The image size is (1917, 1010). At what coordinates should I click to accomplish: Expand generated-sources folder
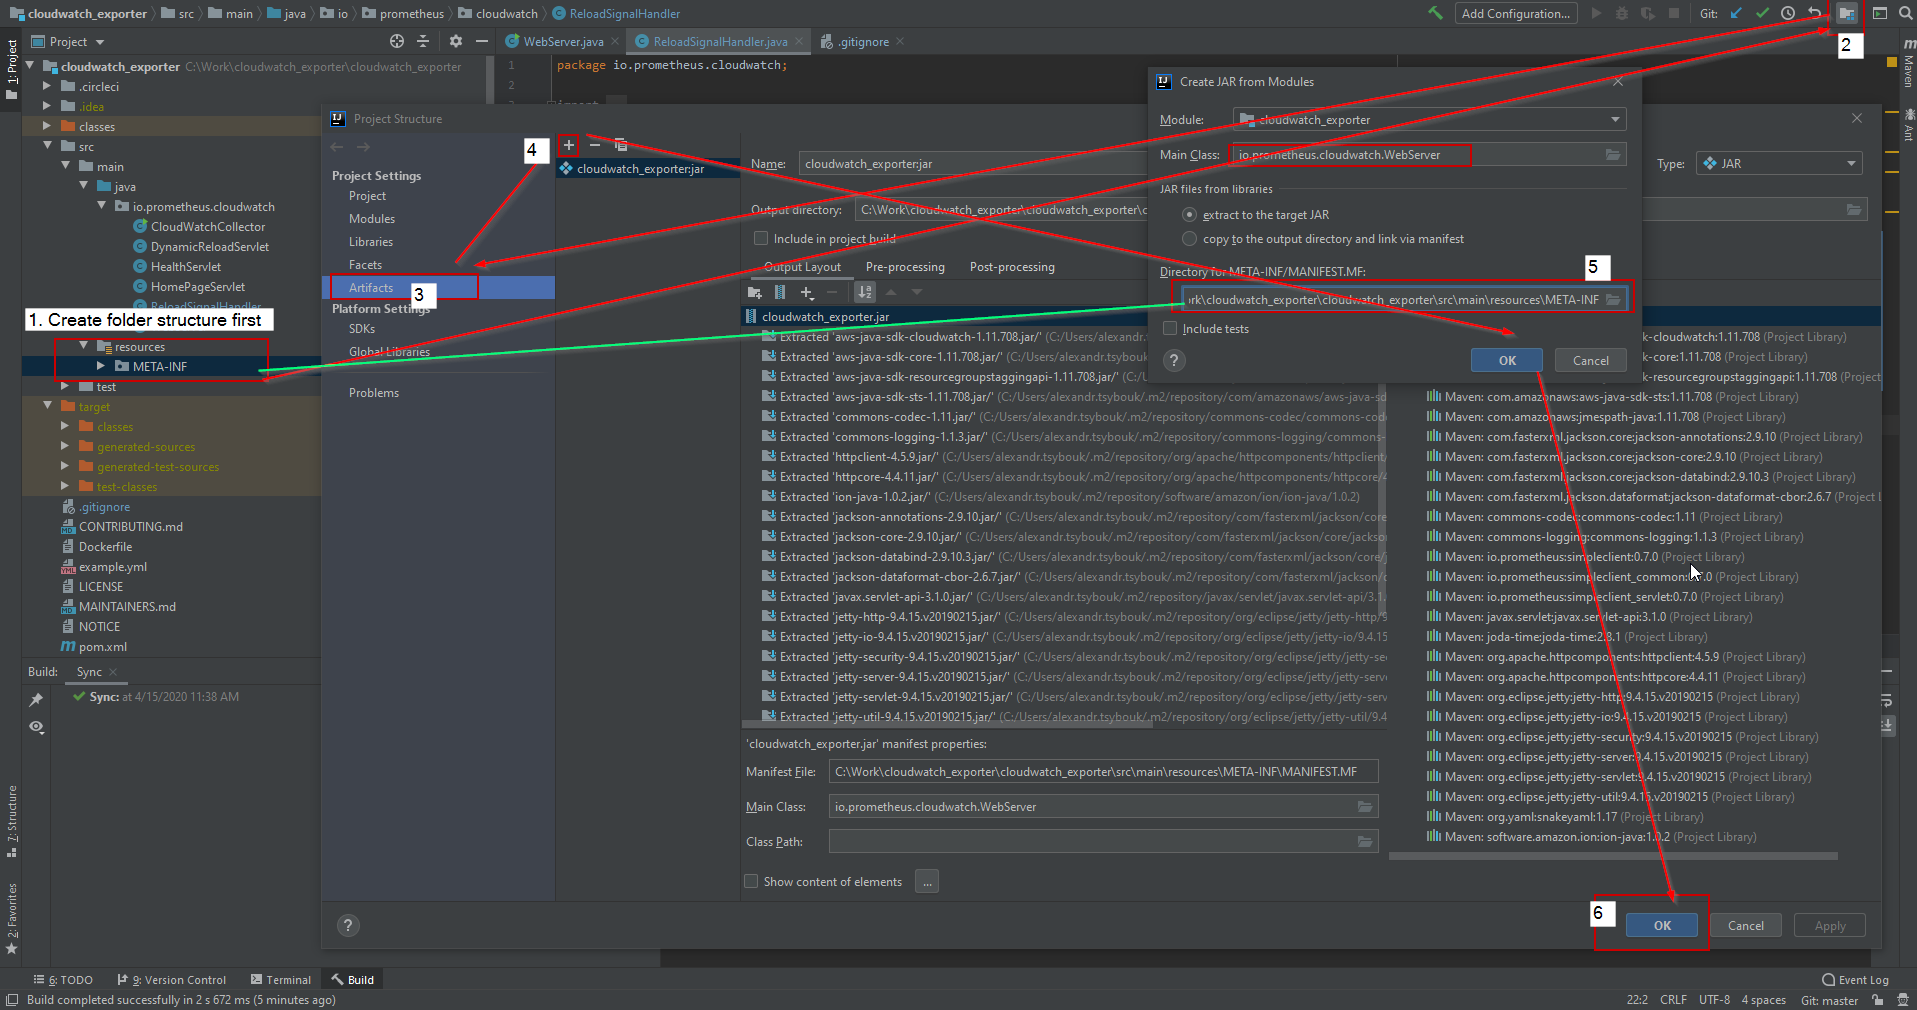[x=64, y=446]
